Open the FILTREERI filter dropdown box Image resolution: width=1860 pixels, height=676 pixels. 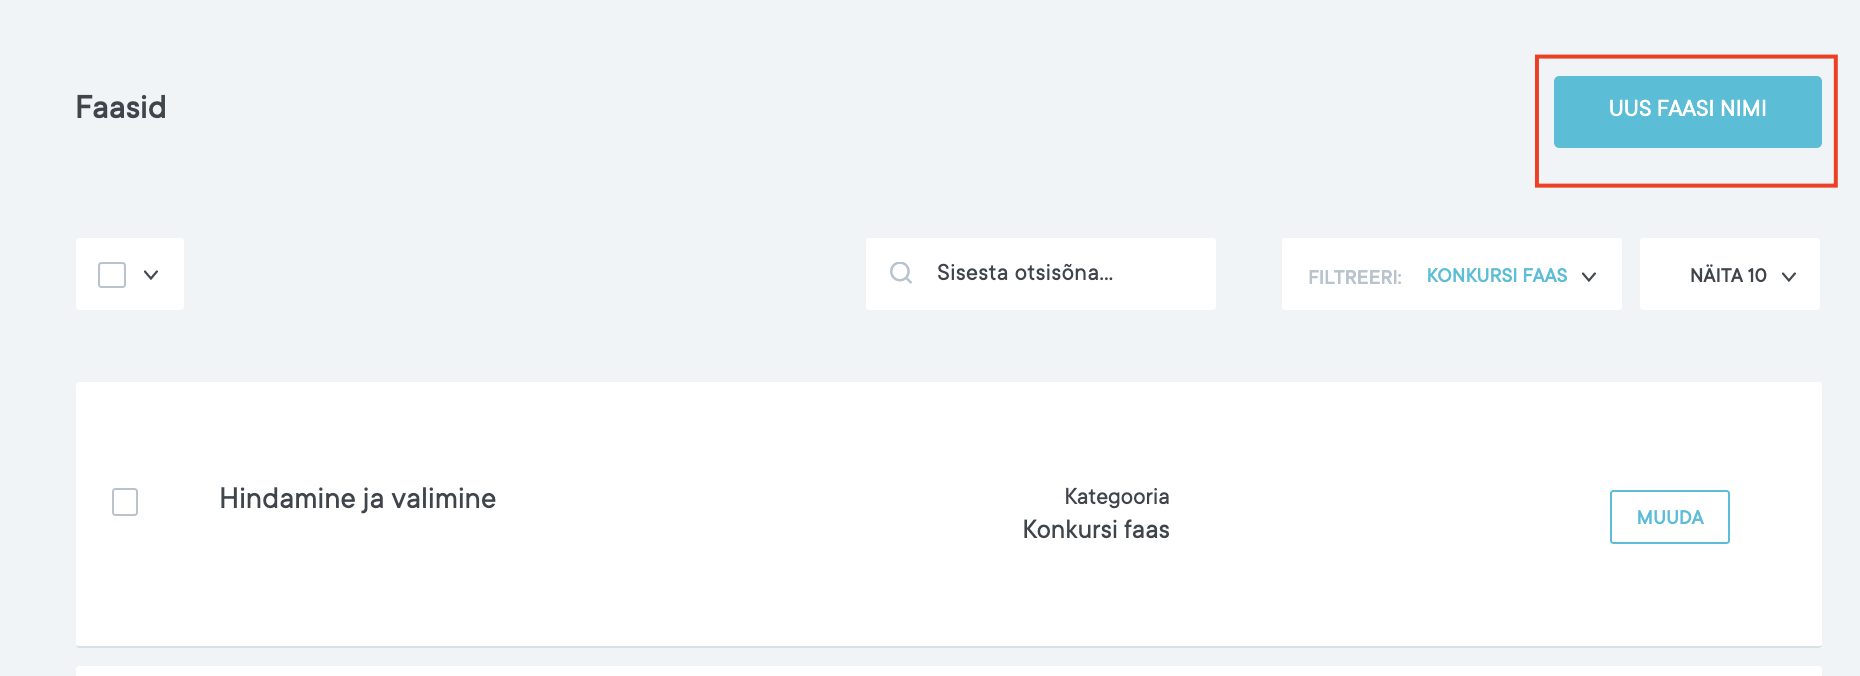[x=1451, y=275]
